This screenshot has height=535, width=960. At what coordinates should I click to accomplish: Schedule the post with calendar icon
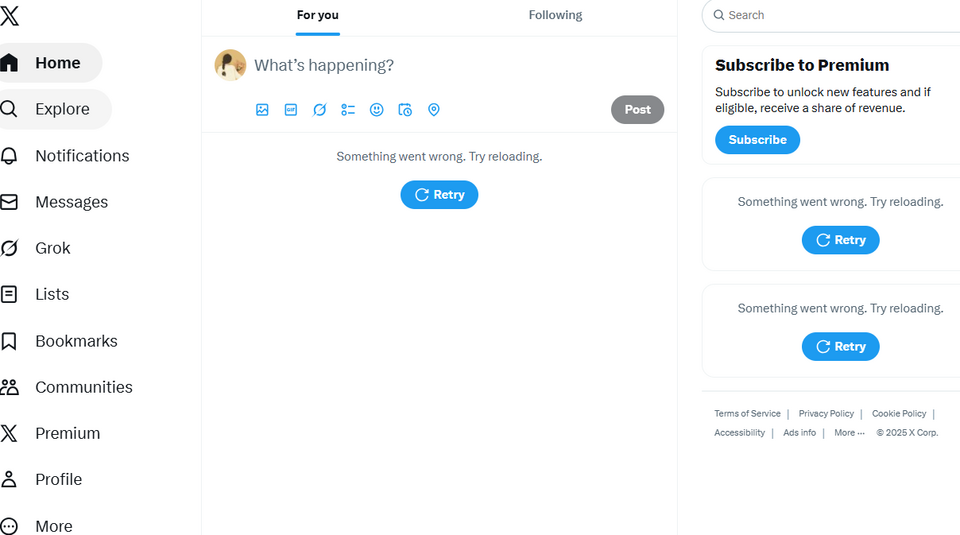point(405,110)
